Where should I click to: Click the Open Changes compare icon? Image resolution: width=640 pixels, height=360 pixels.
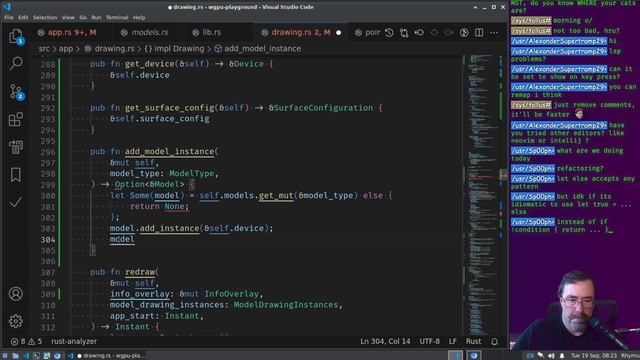(x=404, y=32)
